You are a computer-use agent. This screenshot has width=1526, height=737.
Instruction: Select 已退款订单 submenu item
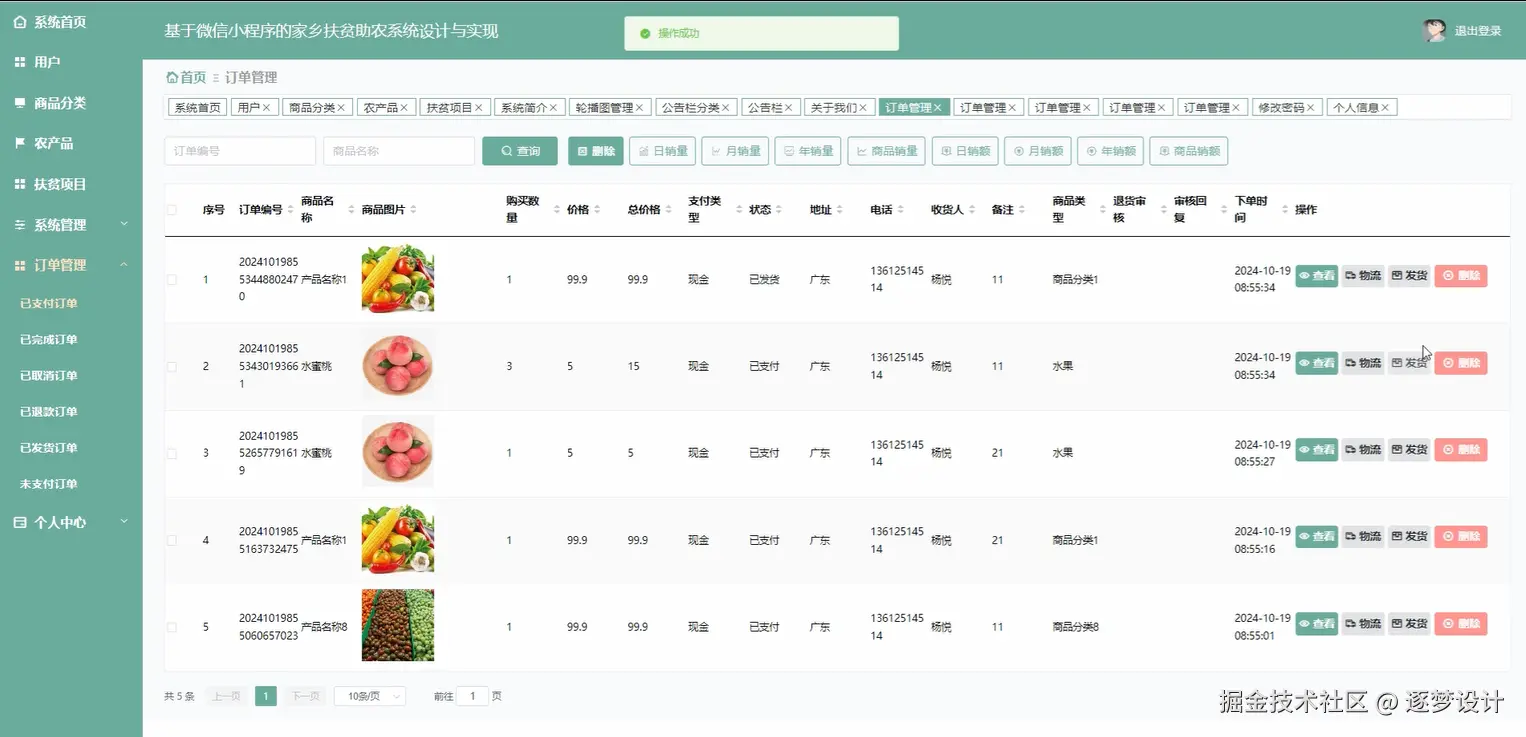(49, 412)
